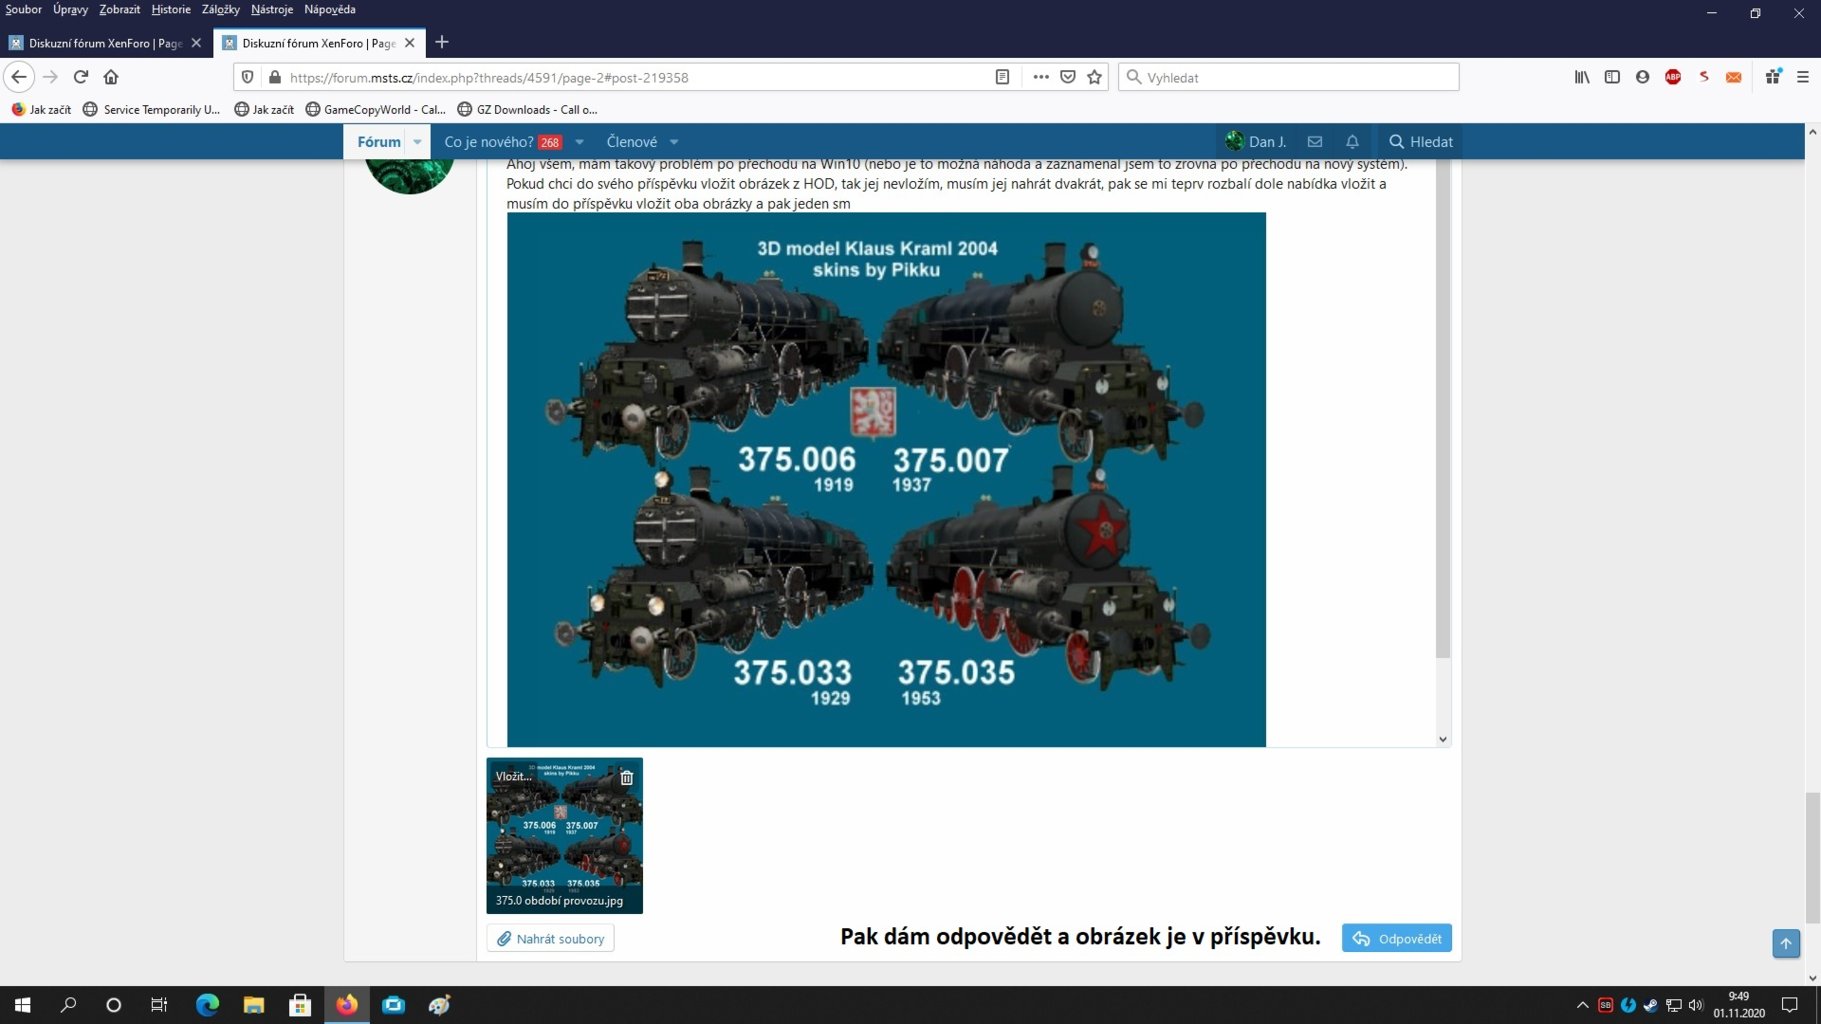Open forum notifications via the bell icon
This screenshot has width=1821, height=1024.
pyautogui.click(x=1352, y=141)
